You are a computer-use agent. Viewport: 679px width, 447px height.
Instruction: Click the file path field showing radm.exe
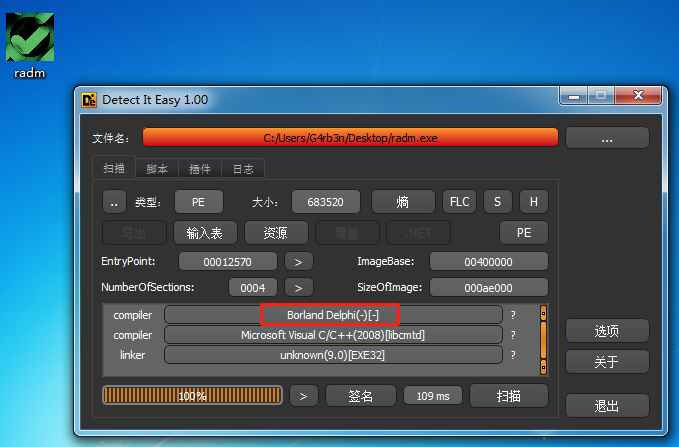(x=350, y=138)
